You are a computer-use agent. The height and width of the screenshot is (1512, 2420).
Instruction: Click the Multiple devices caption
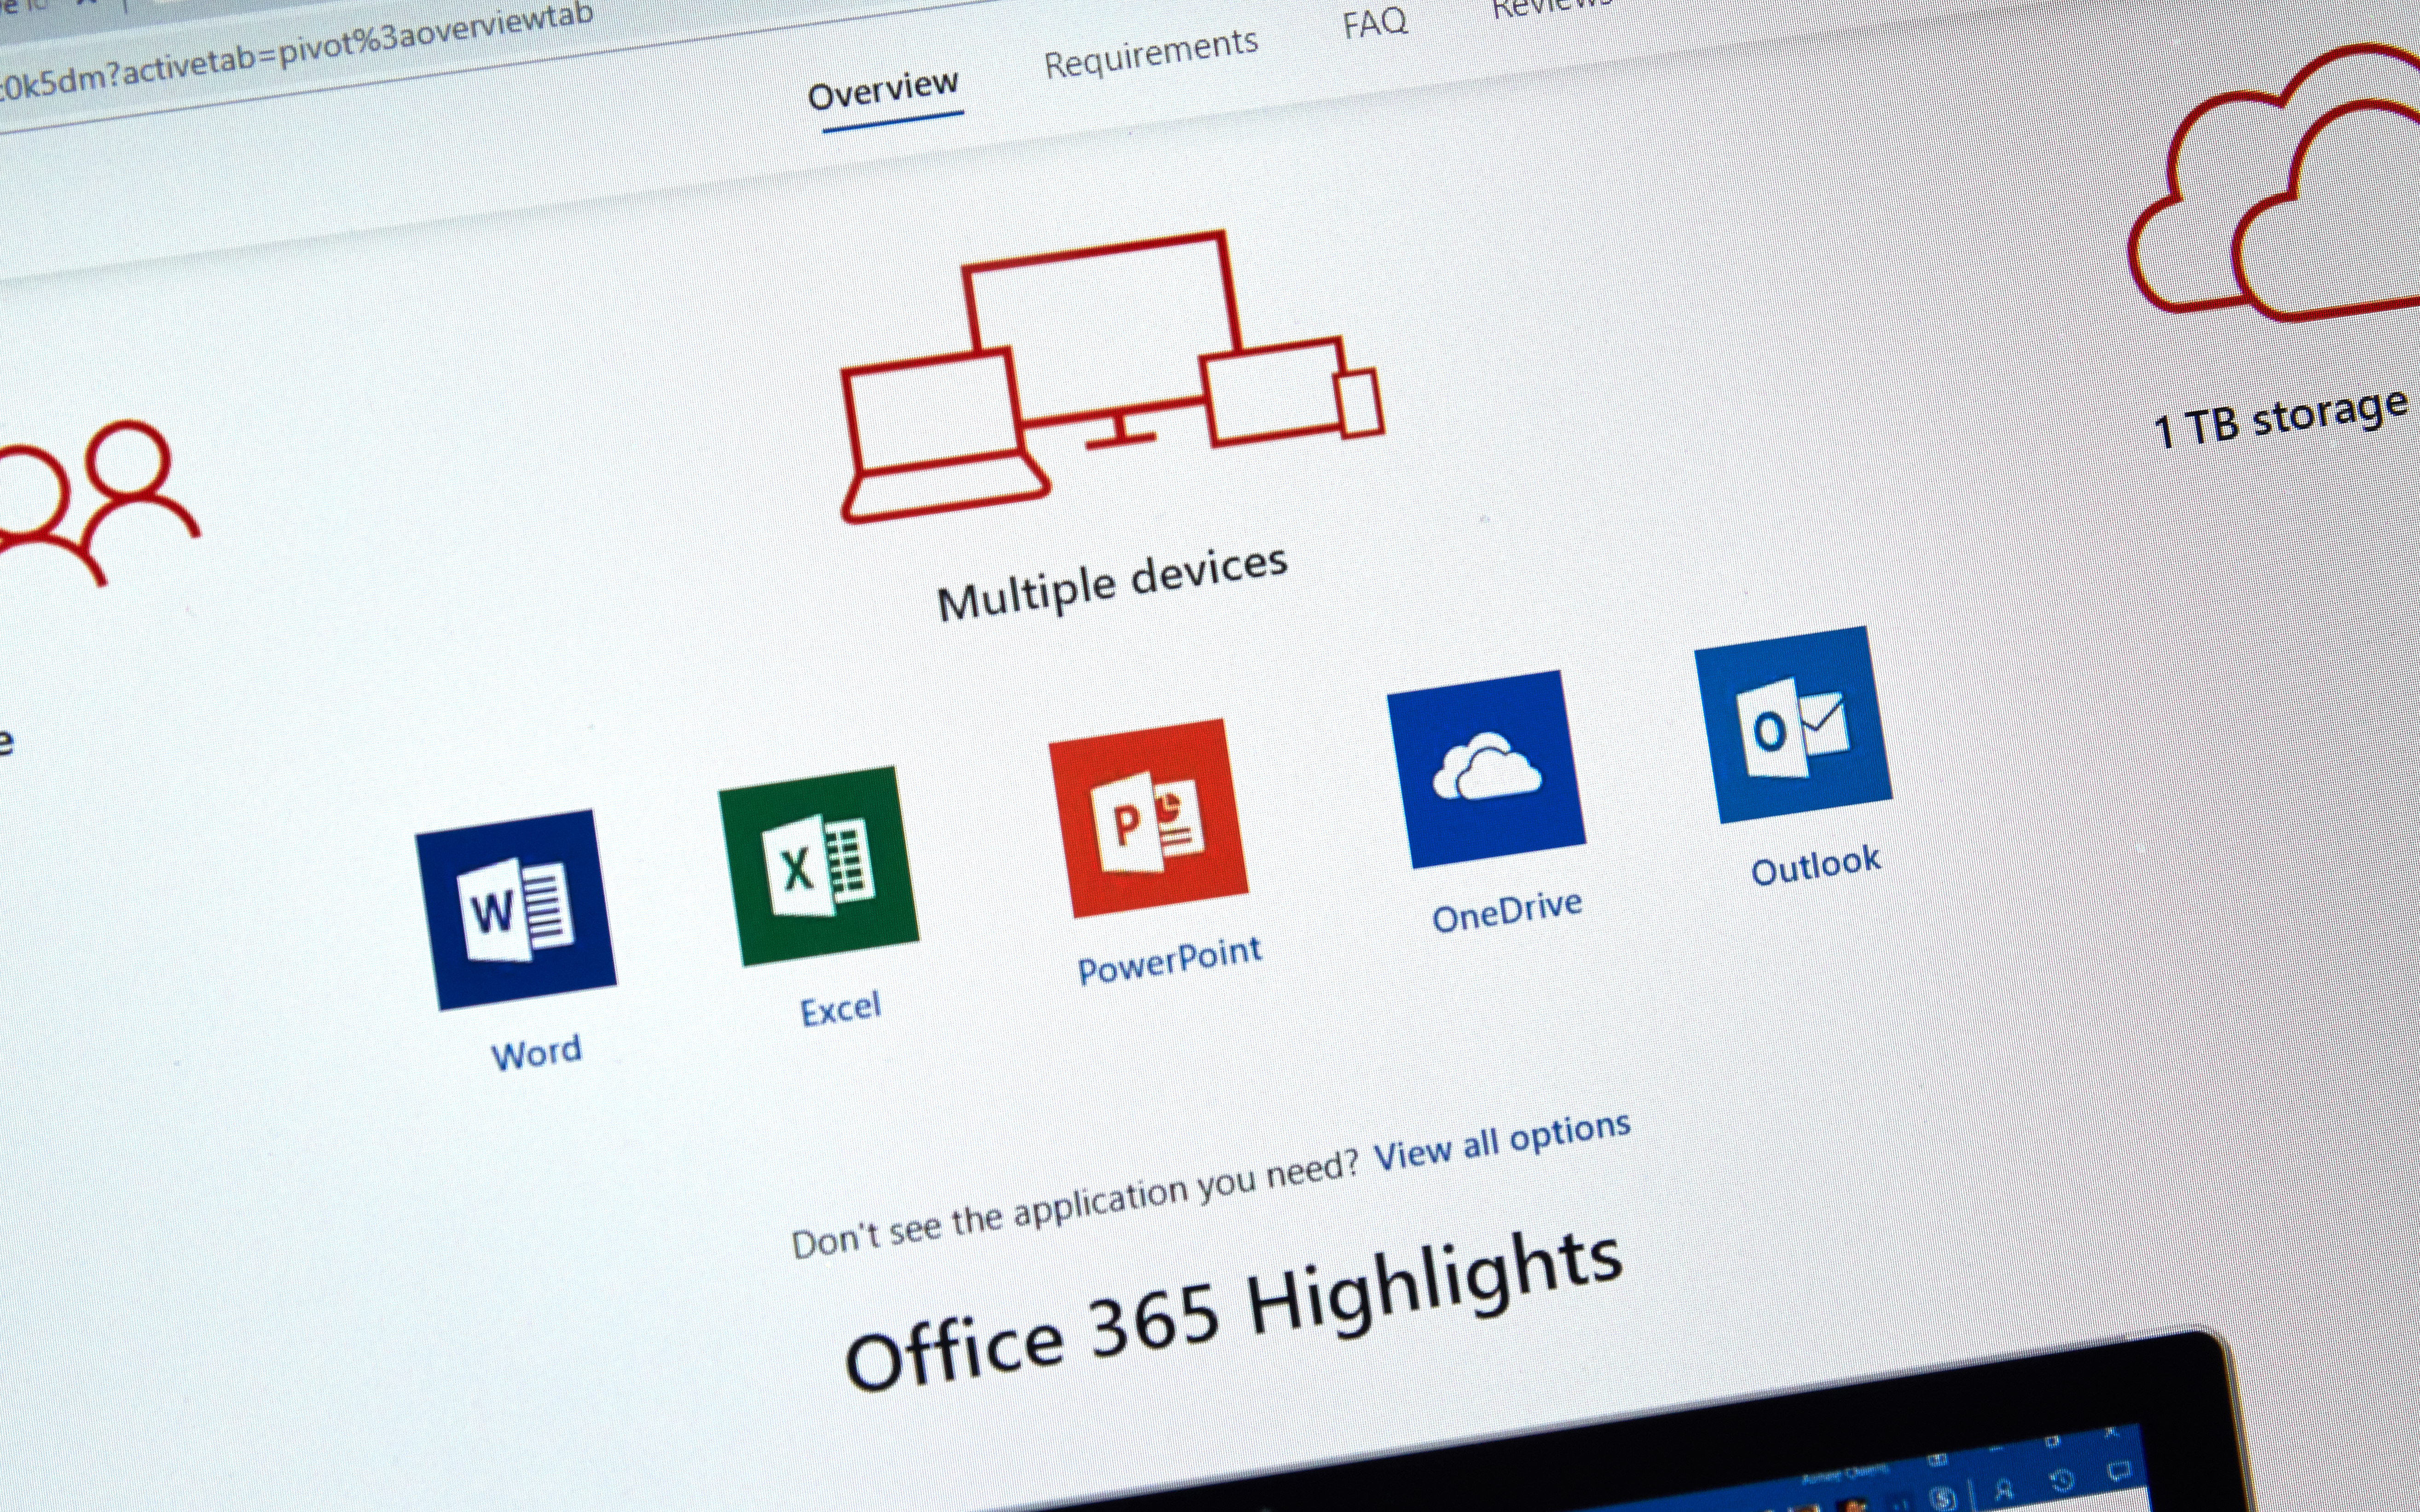1112,583
